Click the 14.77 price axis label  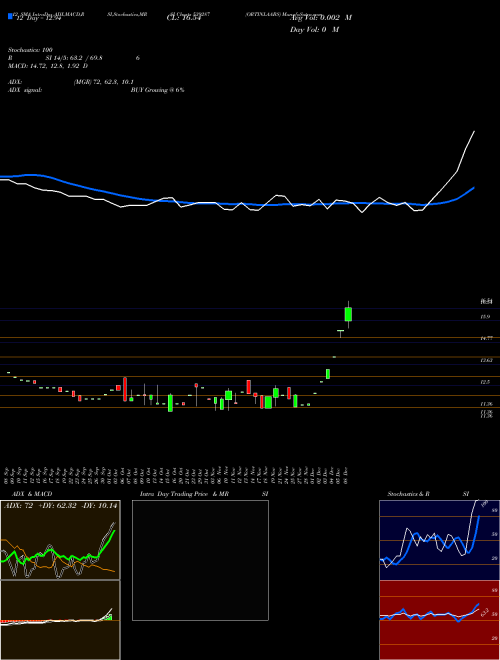point(486,338)
